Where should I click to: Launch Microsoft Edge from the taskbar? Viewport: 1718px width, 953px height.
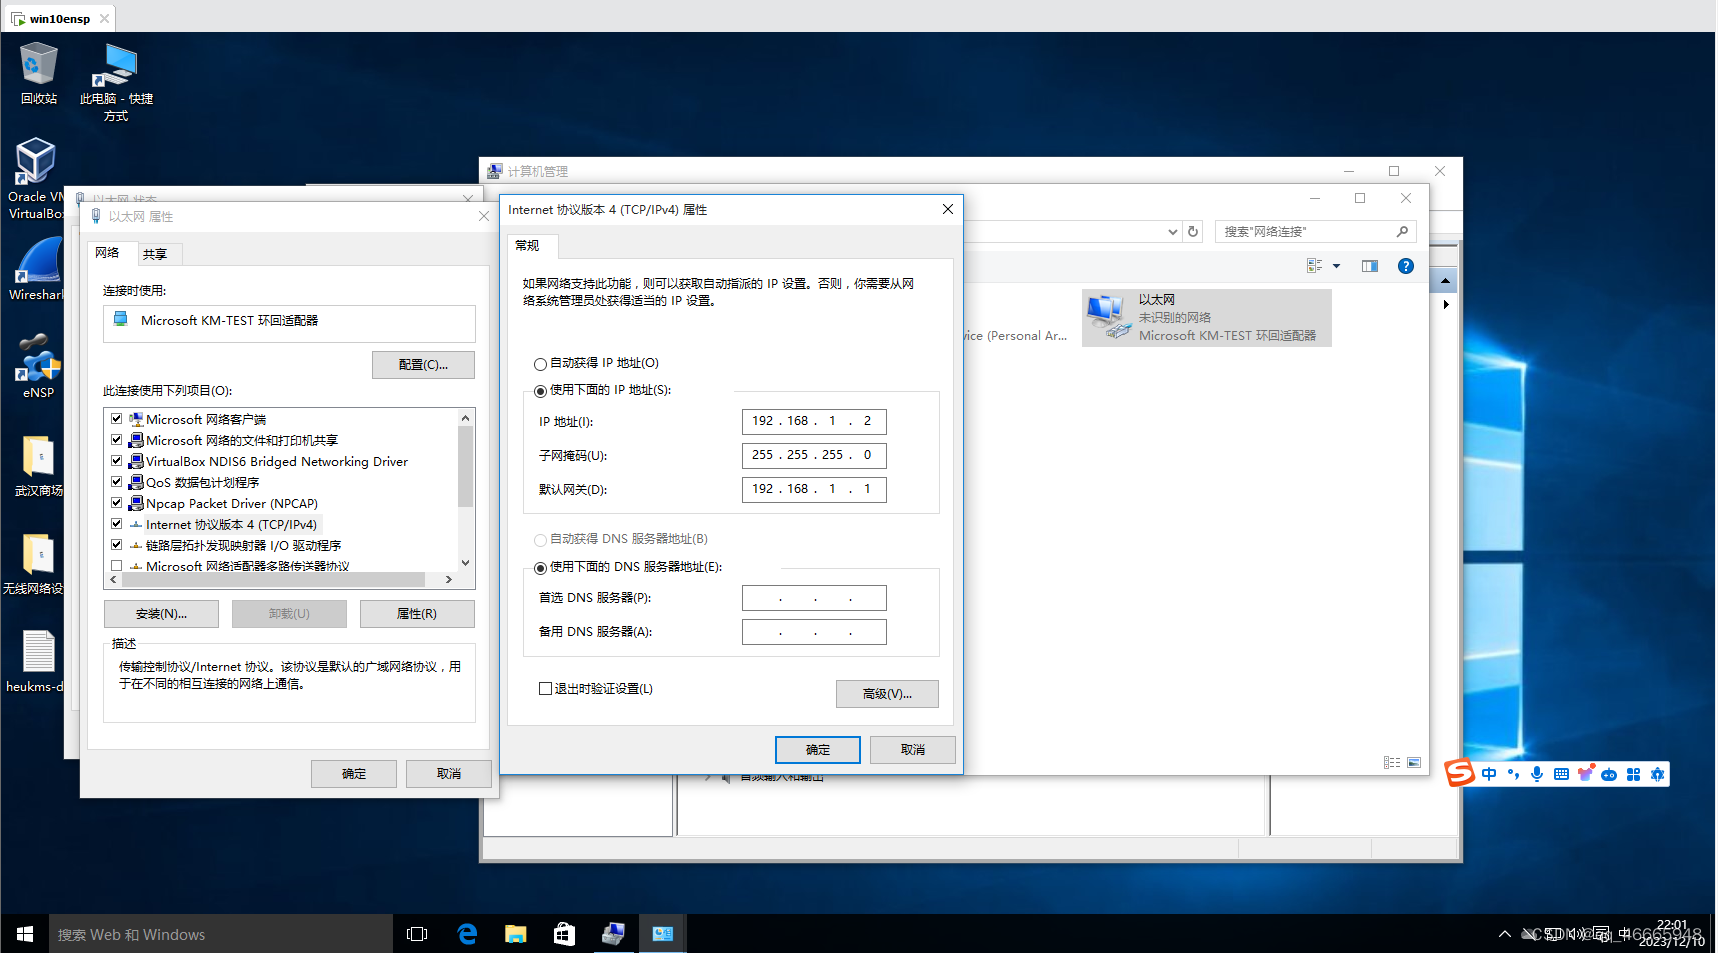click(466, 933)
